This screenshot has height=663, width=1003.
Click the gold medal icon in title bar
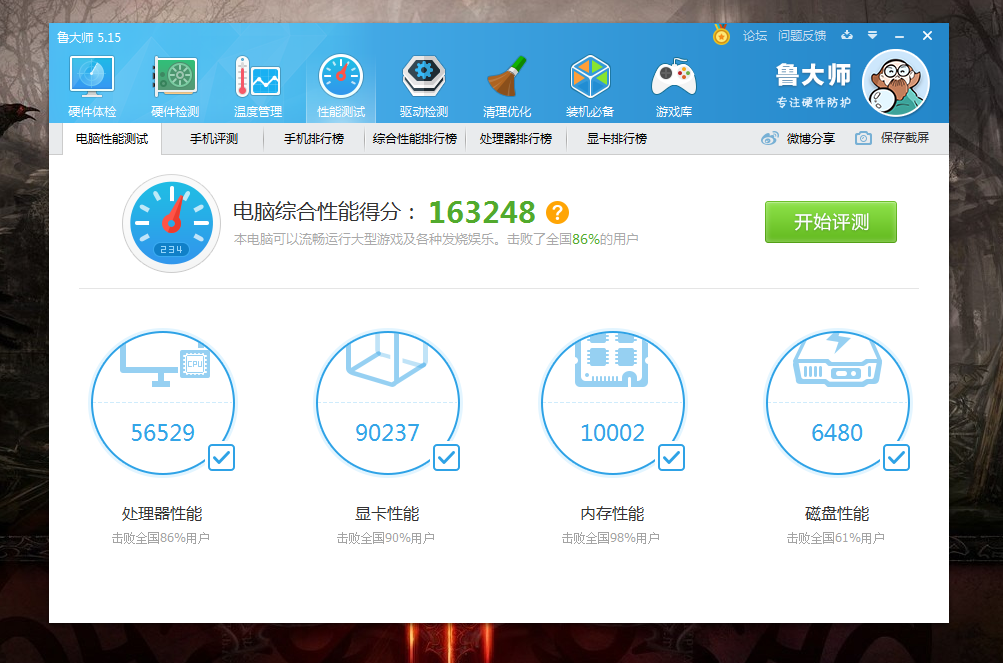point(722,35)
